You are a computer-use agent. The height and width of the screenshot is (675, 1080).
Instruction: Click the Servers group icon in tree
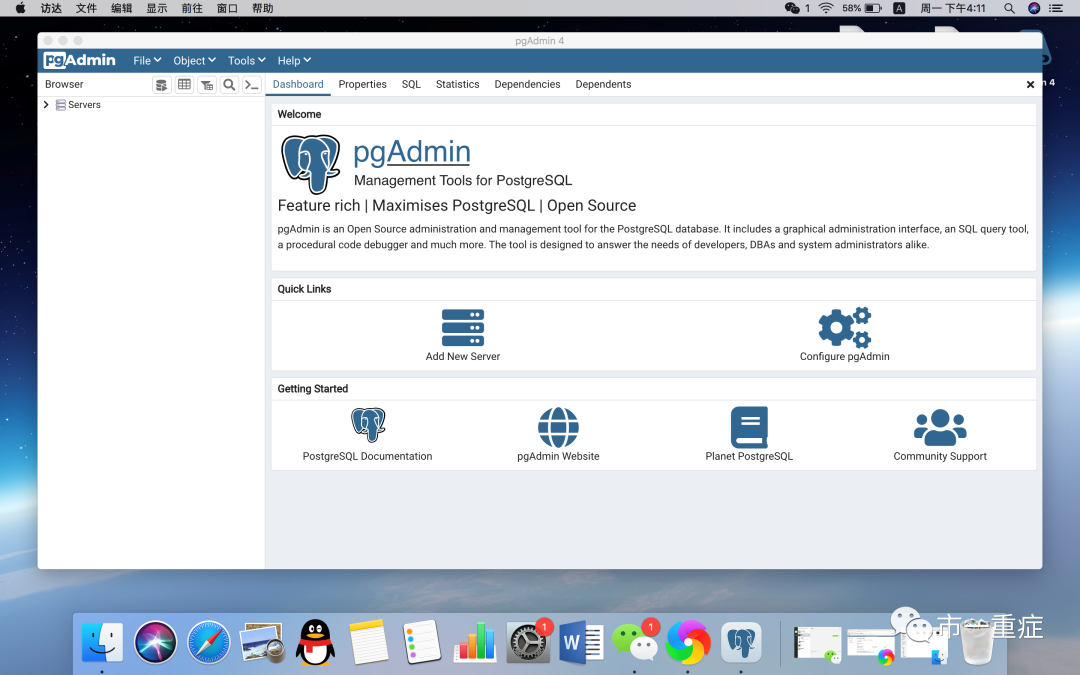(61, 105)
